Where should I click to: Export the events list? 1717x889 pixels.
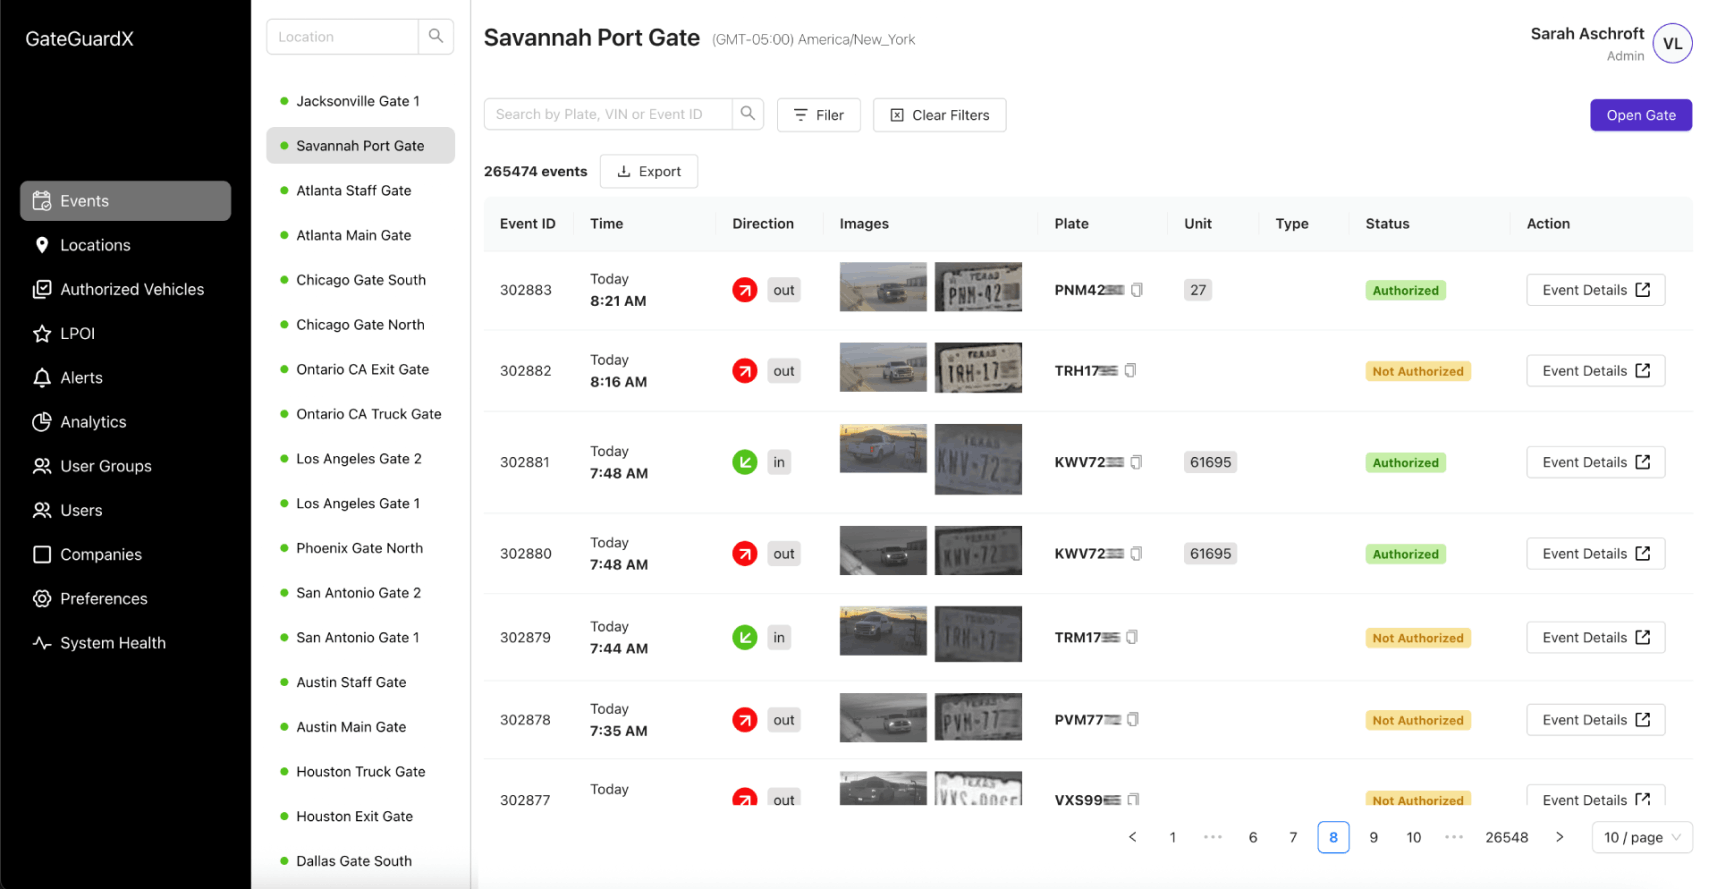click(649, 171)
